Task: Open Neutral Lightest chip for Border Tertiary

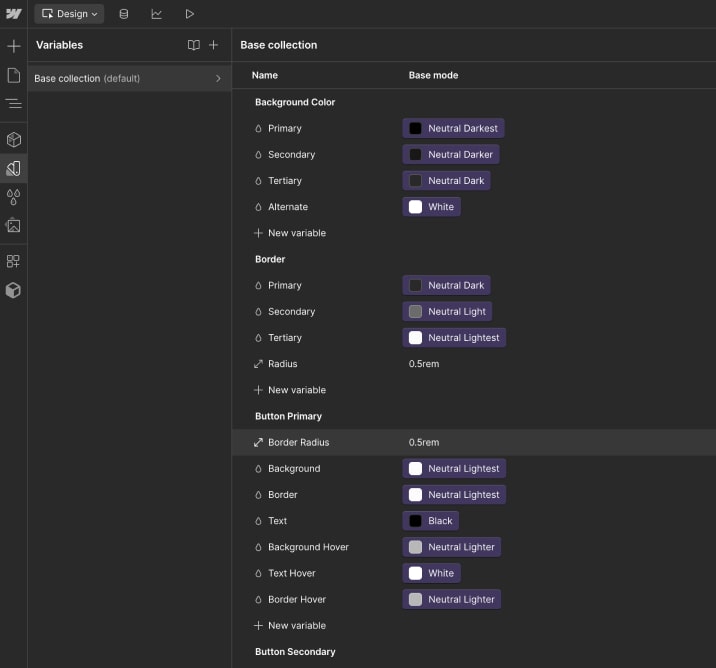Action: coord(454,338)
